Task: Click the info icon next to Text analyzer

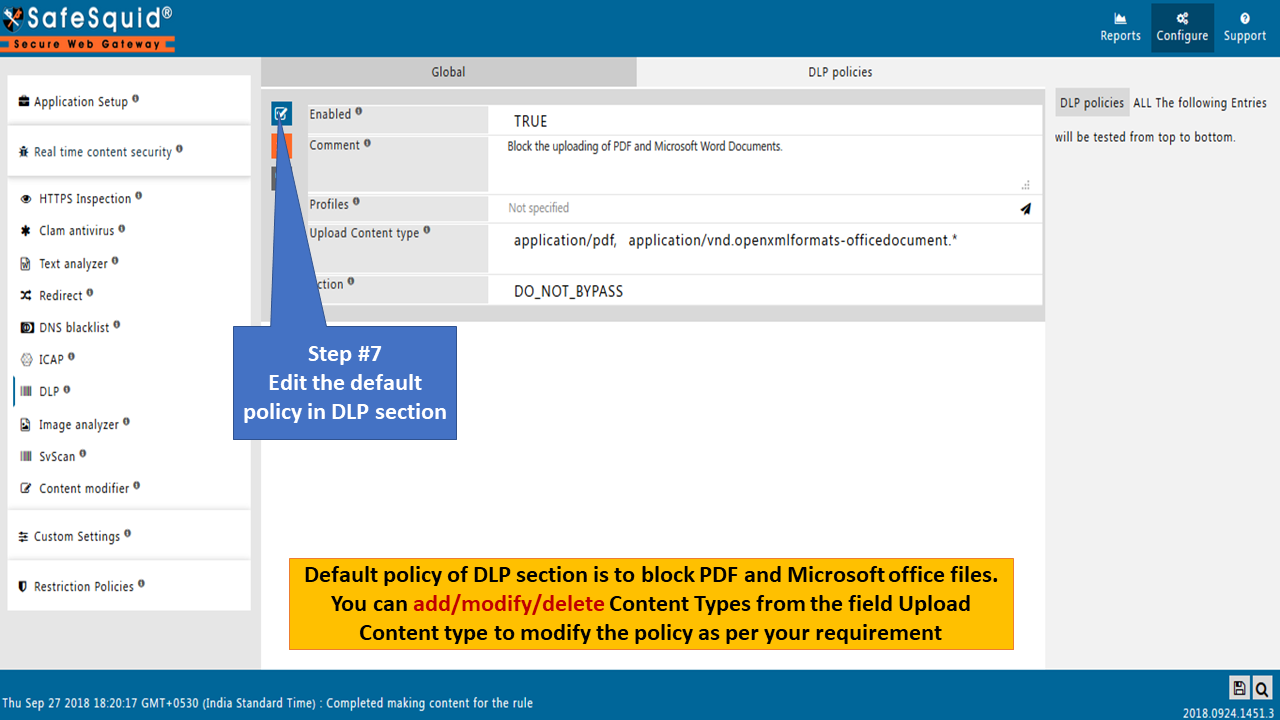Action: (115, 261)
